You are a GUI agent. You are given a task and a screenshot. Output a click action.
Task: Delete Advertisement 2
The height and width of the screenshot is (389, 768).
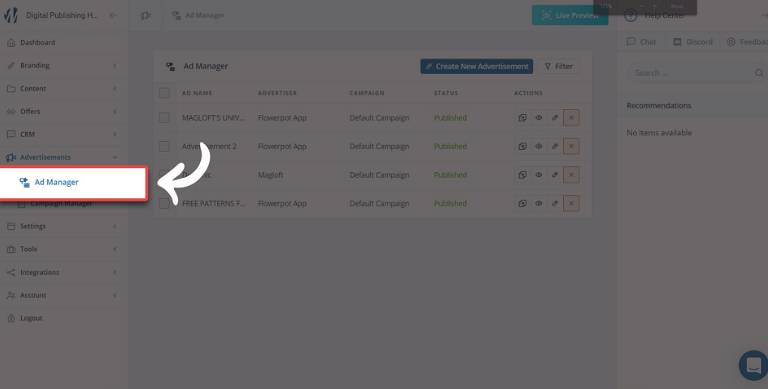571,146
